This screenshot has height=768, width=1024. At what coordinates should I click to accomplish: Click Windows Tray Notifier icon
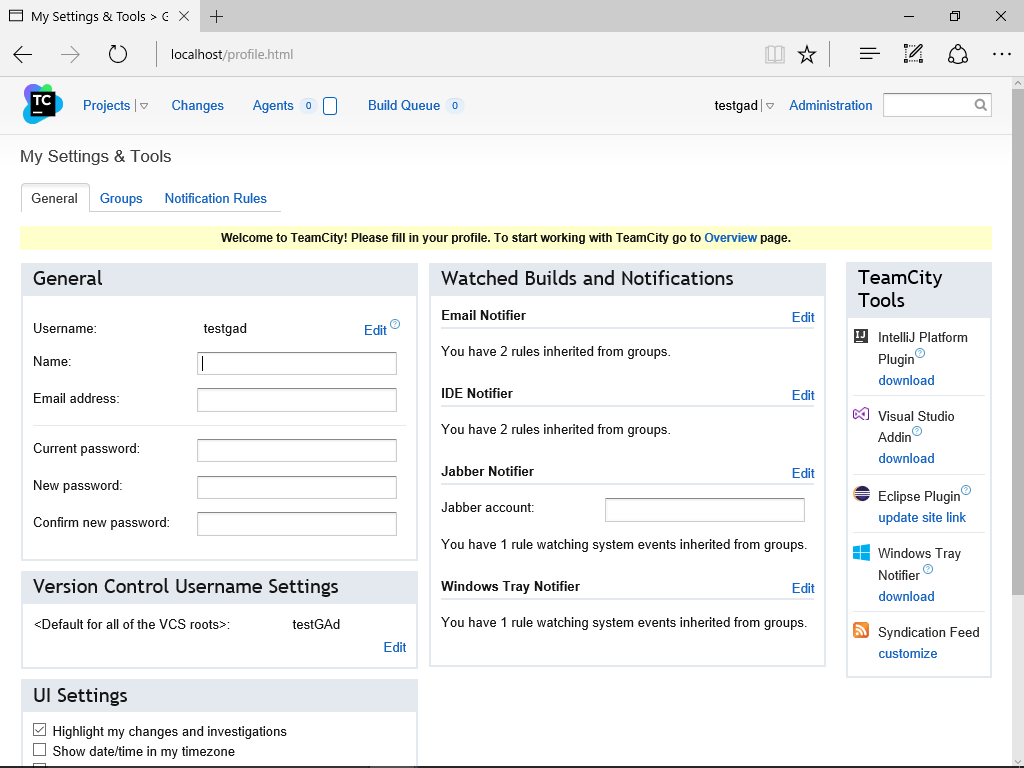(861, 552)
